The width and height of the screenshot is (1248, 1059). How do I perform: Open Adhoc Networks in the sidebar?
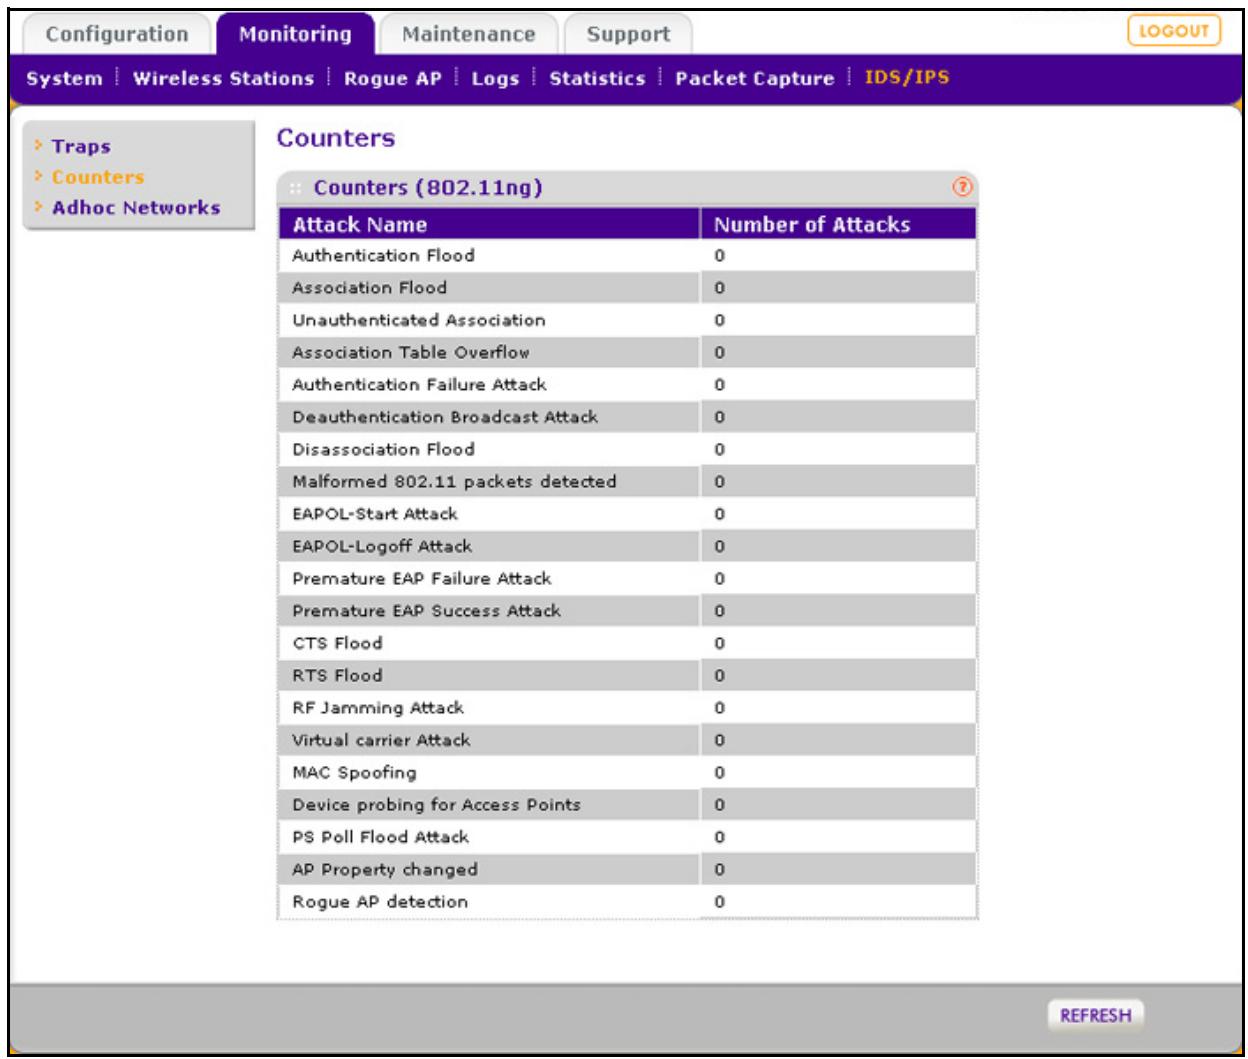(136, 208)
